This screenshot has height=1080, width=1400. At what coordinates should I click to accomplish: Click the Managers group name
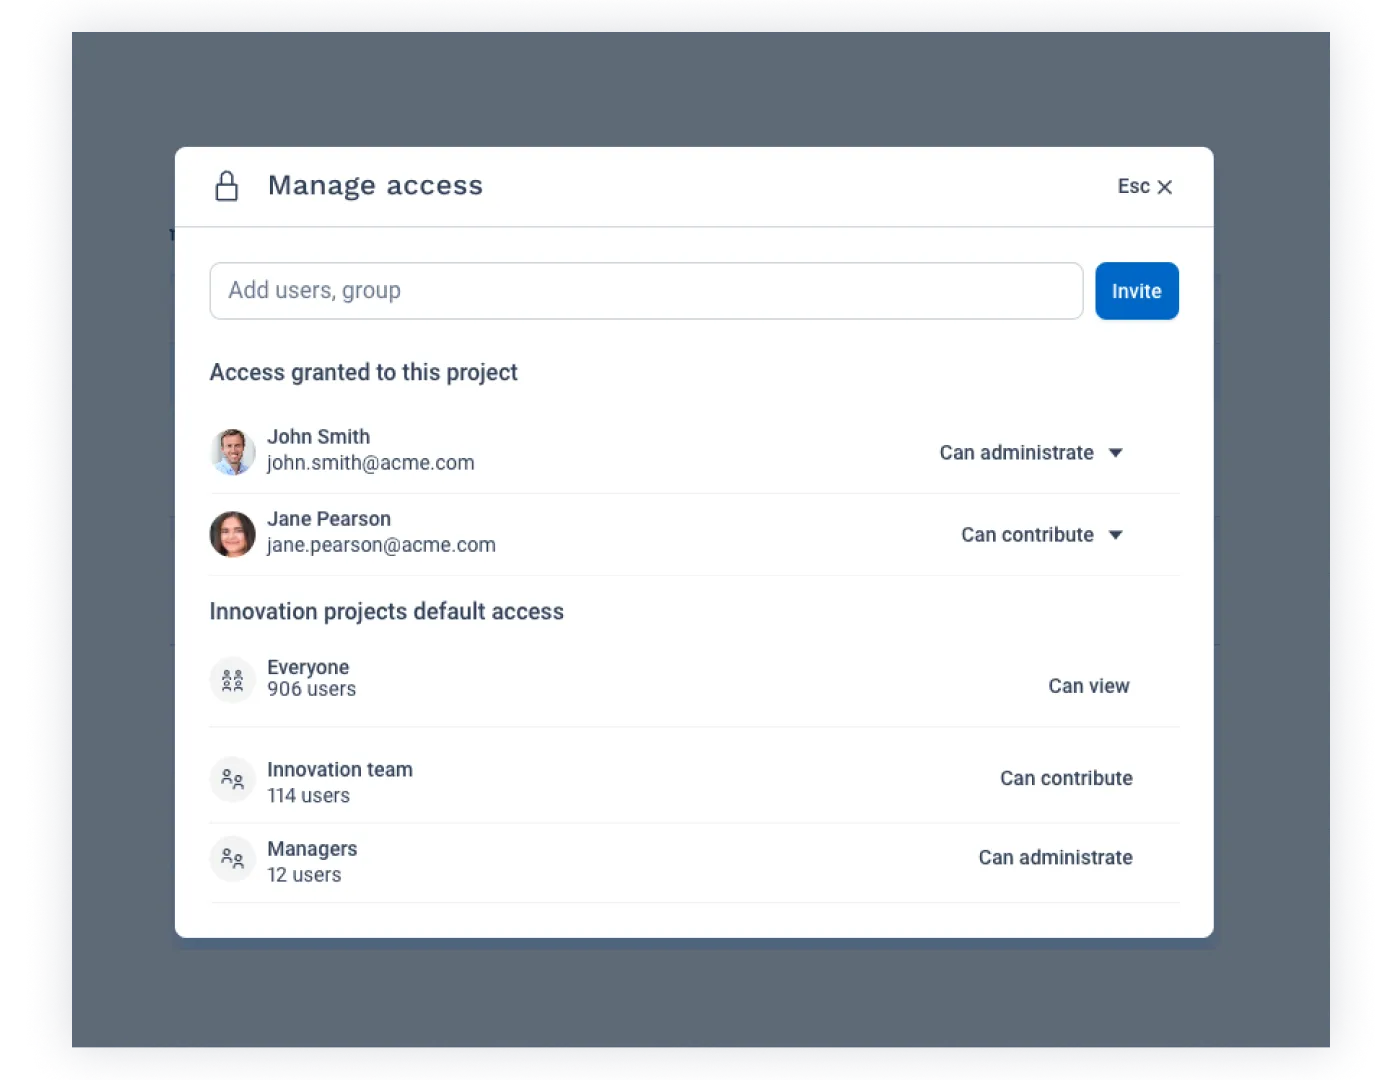pos(312,849)
